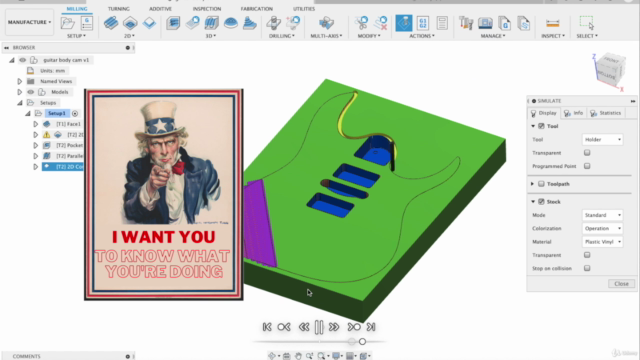This screenshot has width=640, height=360.
Task: Click the Delete Toolpath scissors icon
Action: (381, 23)
